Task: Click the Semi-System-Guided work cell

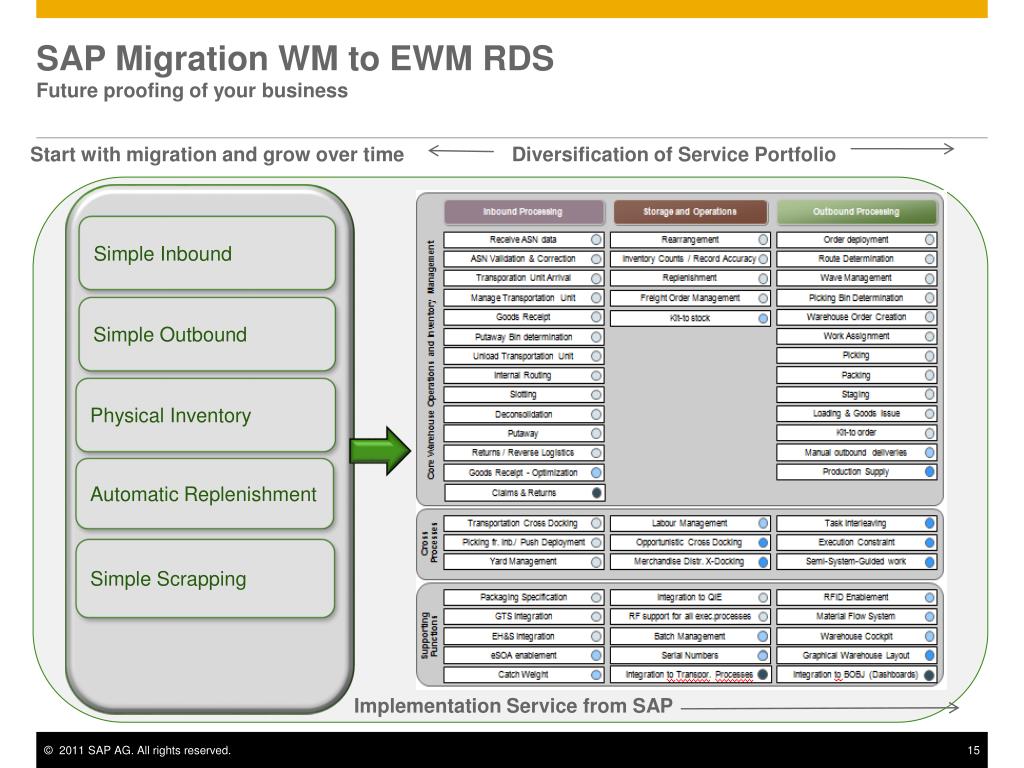Action: pyautogui.click(x=857, y=562)
